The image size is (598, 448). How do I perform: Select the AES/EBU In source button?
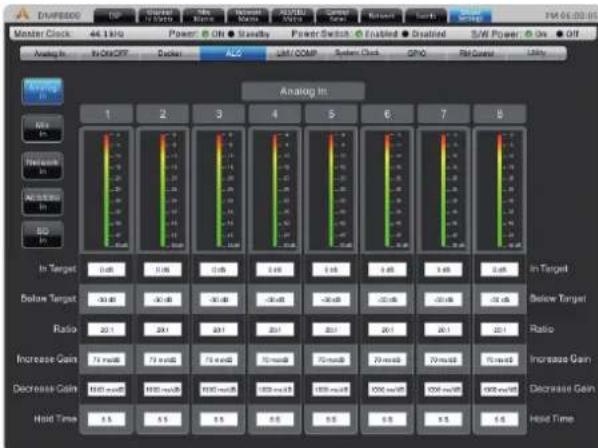43,202
